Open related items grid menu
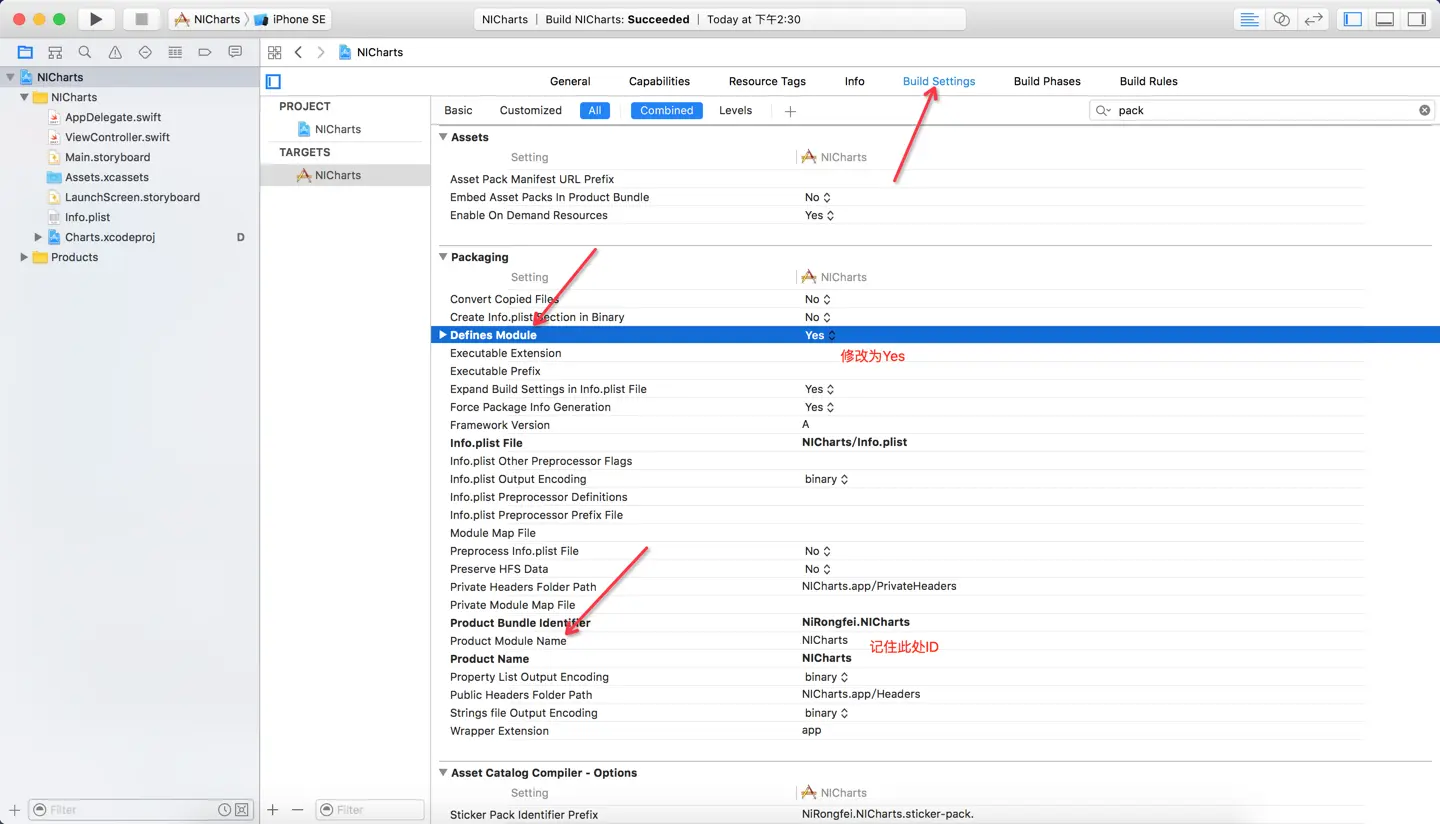Viewport: 1440px width, 824px height. pyautogui.click(x=275, y=52)
